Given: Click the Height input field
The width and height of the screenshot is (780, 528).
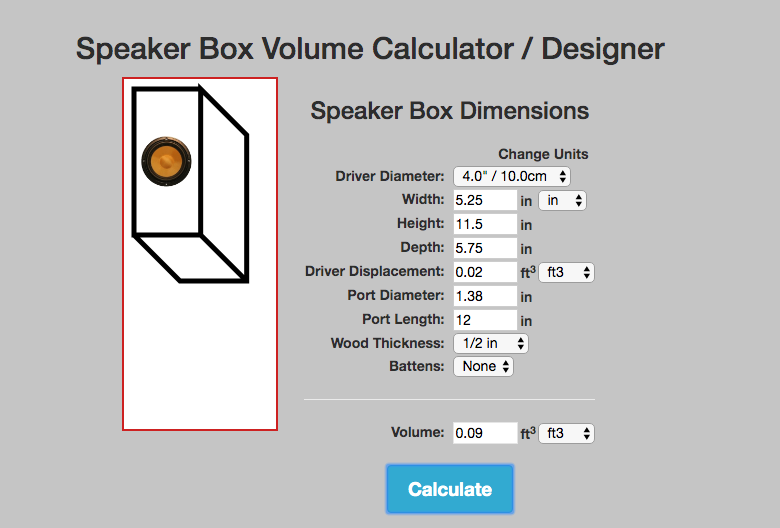Looking at the screenshot, I should pos(485,224).
